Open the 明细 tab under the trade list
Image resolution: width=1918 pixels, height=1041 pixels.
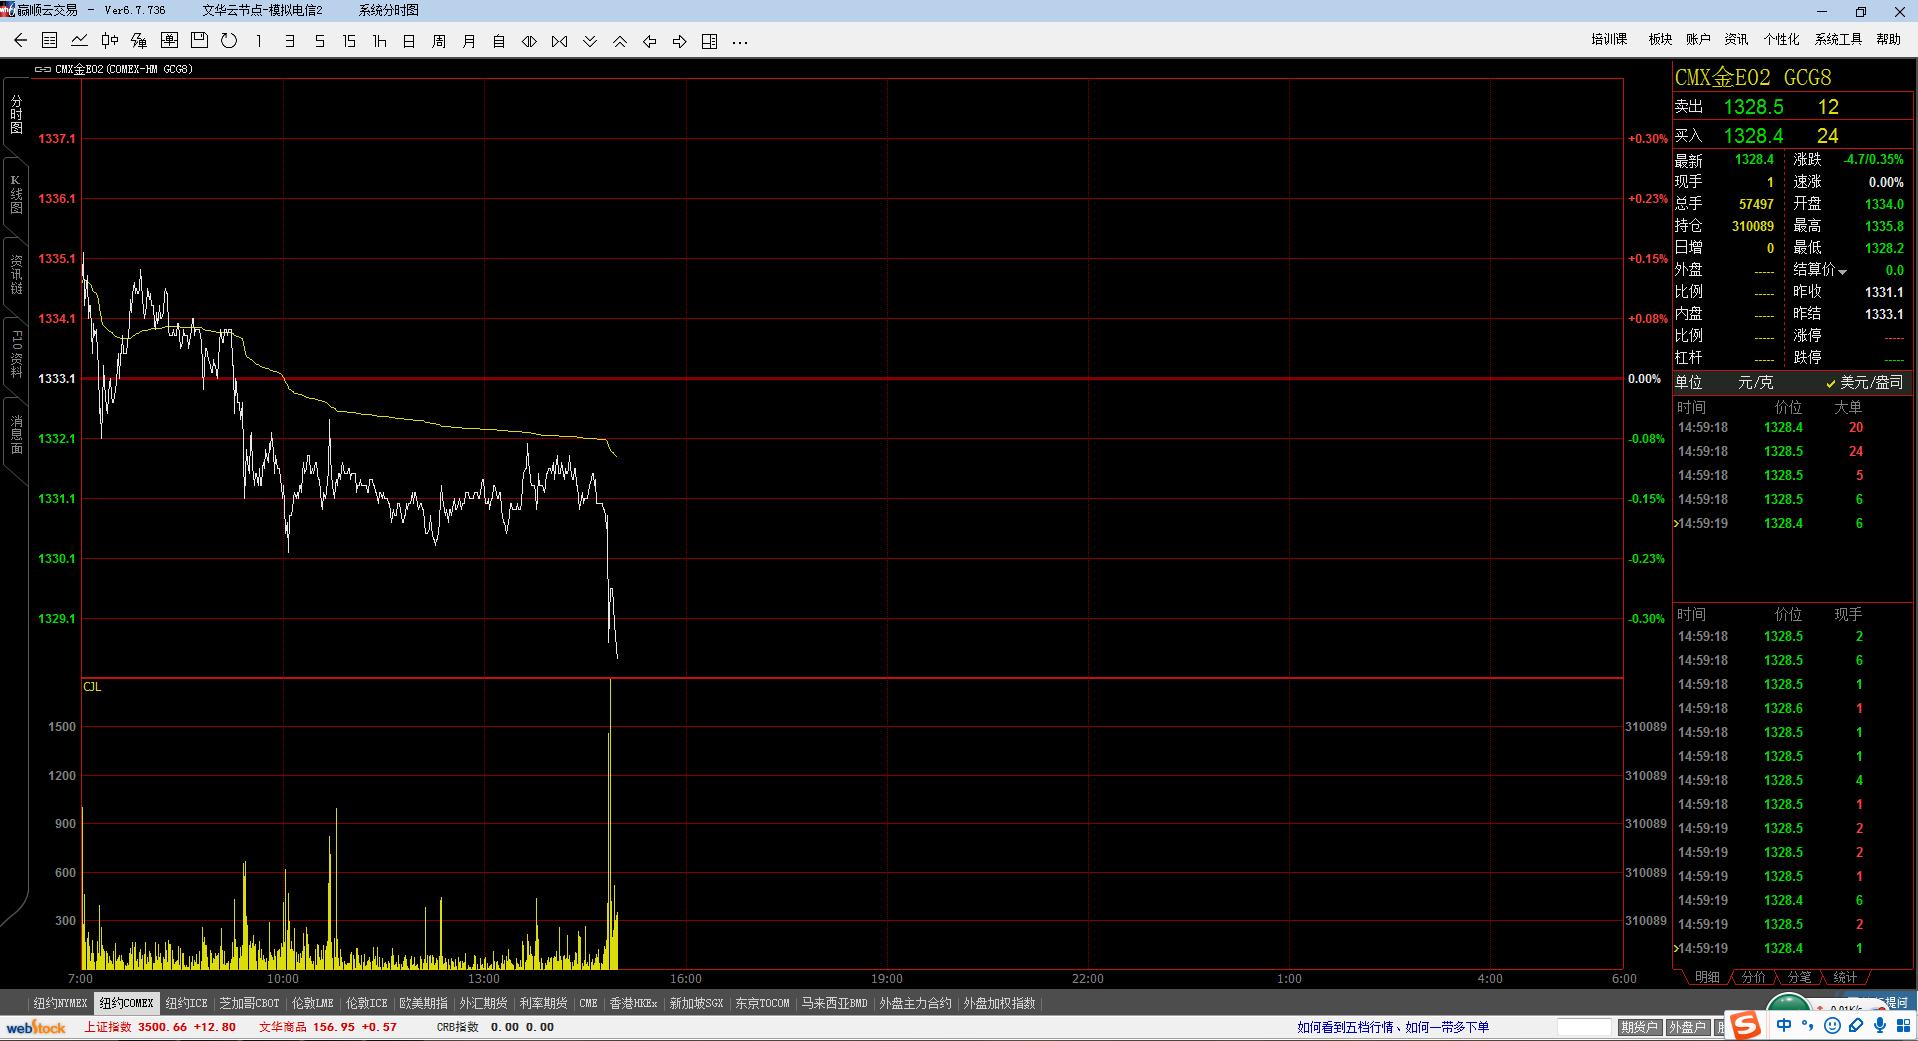pos(1707,977)
